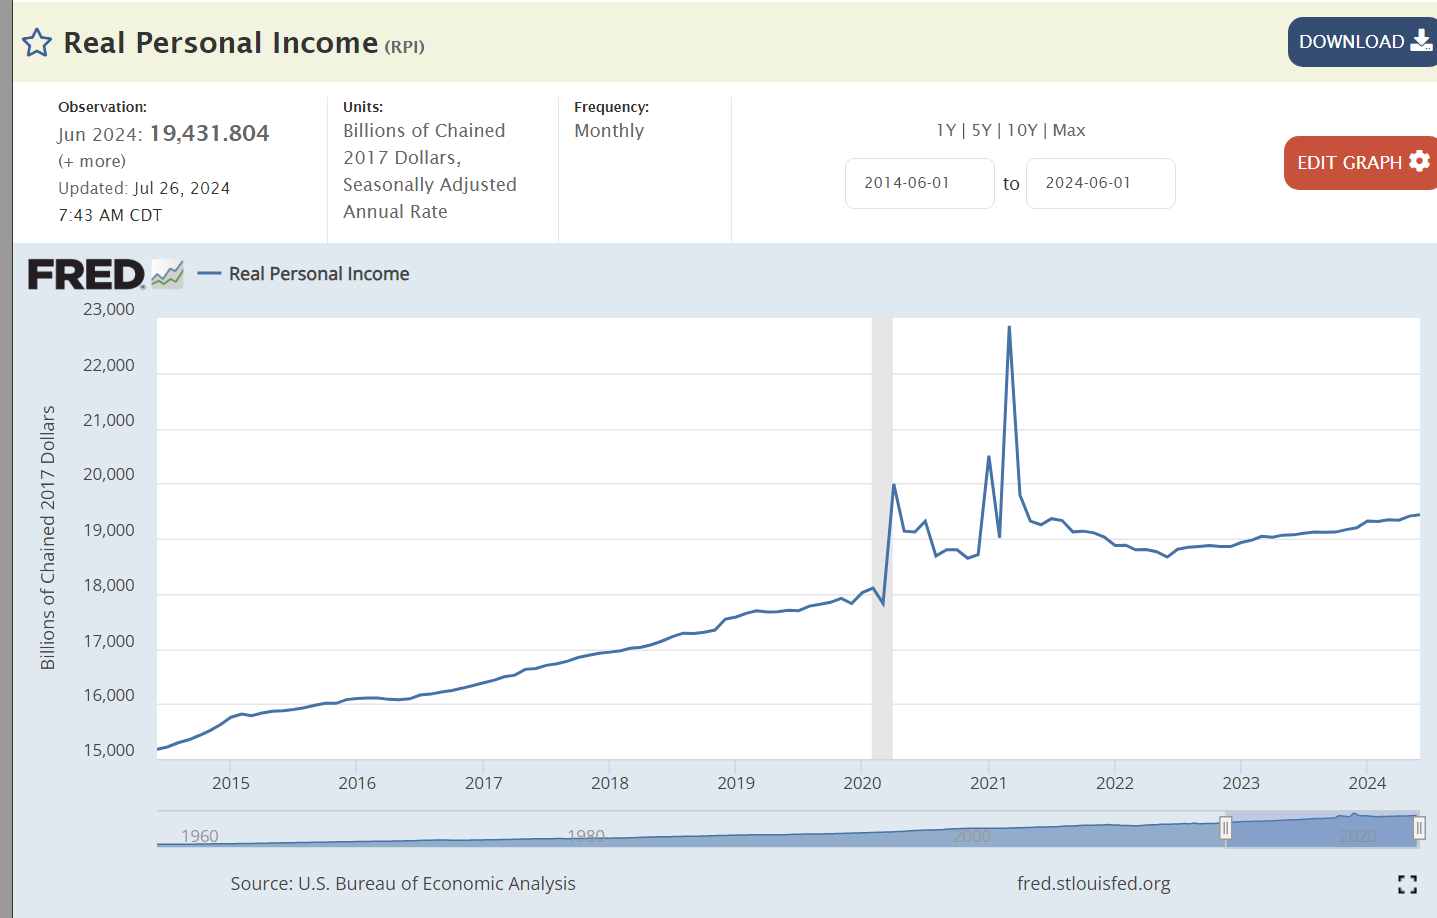Click the right handle of range slider
This screenshot has width=1437, height=918.
coord(1418,828)
